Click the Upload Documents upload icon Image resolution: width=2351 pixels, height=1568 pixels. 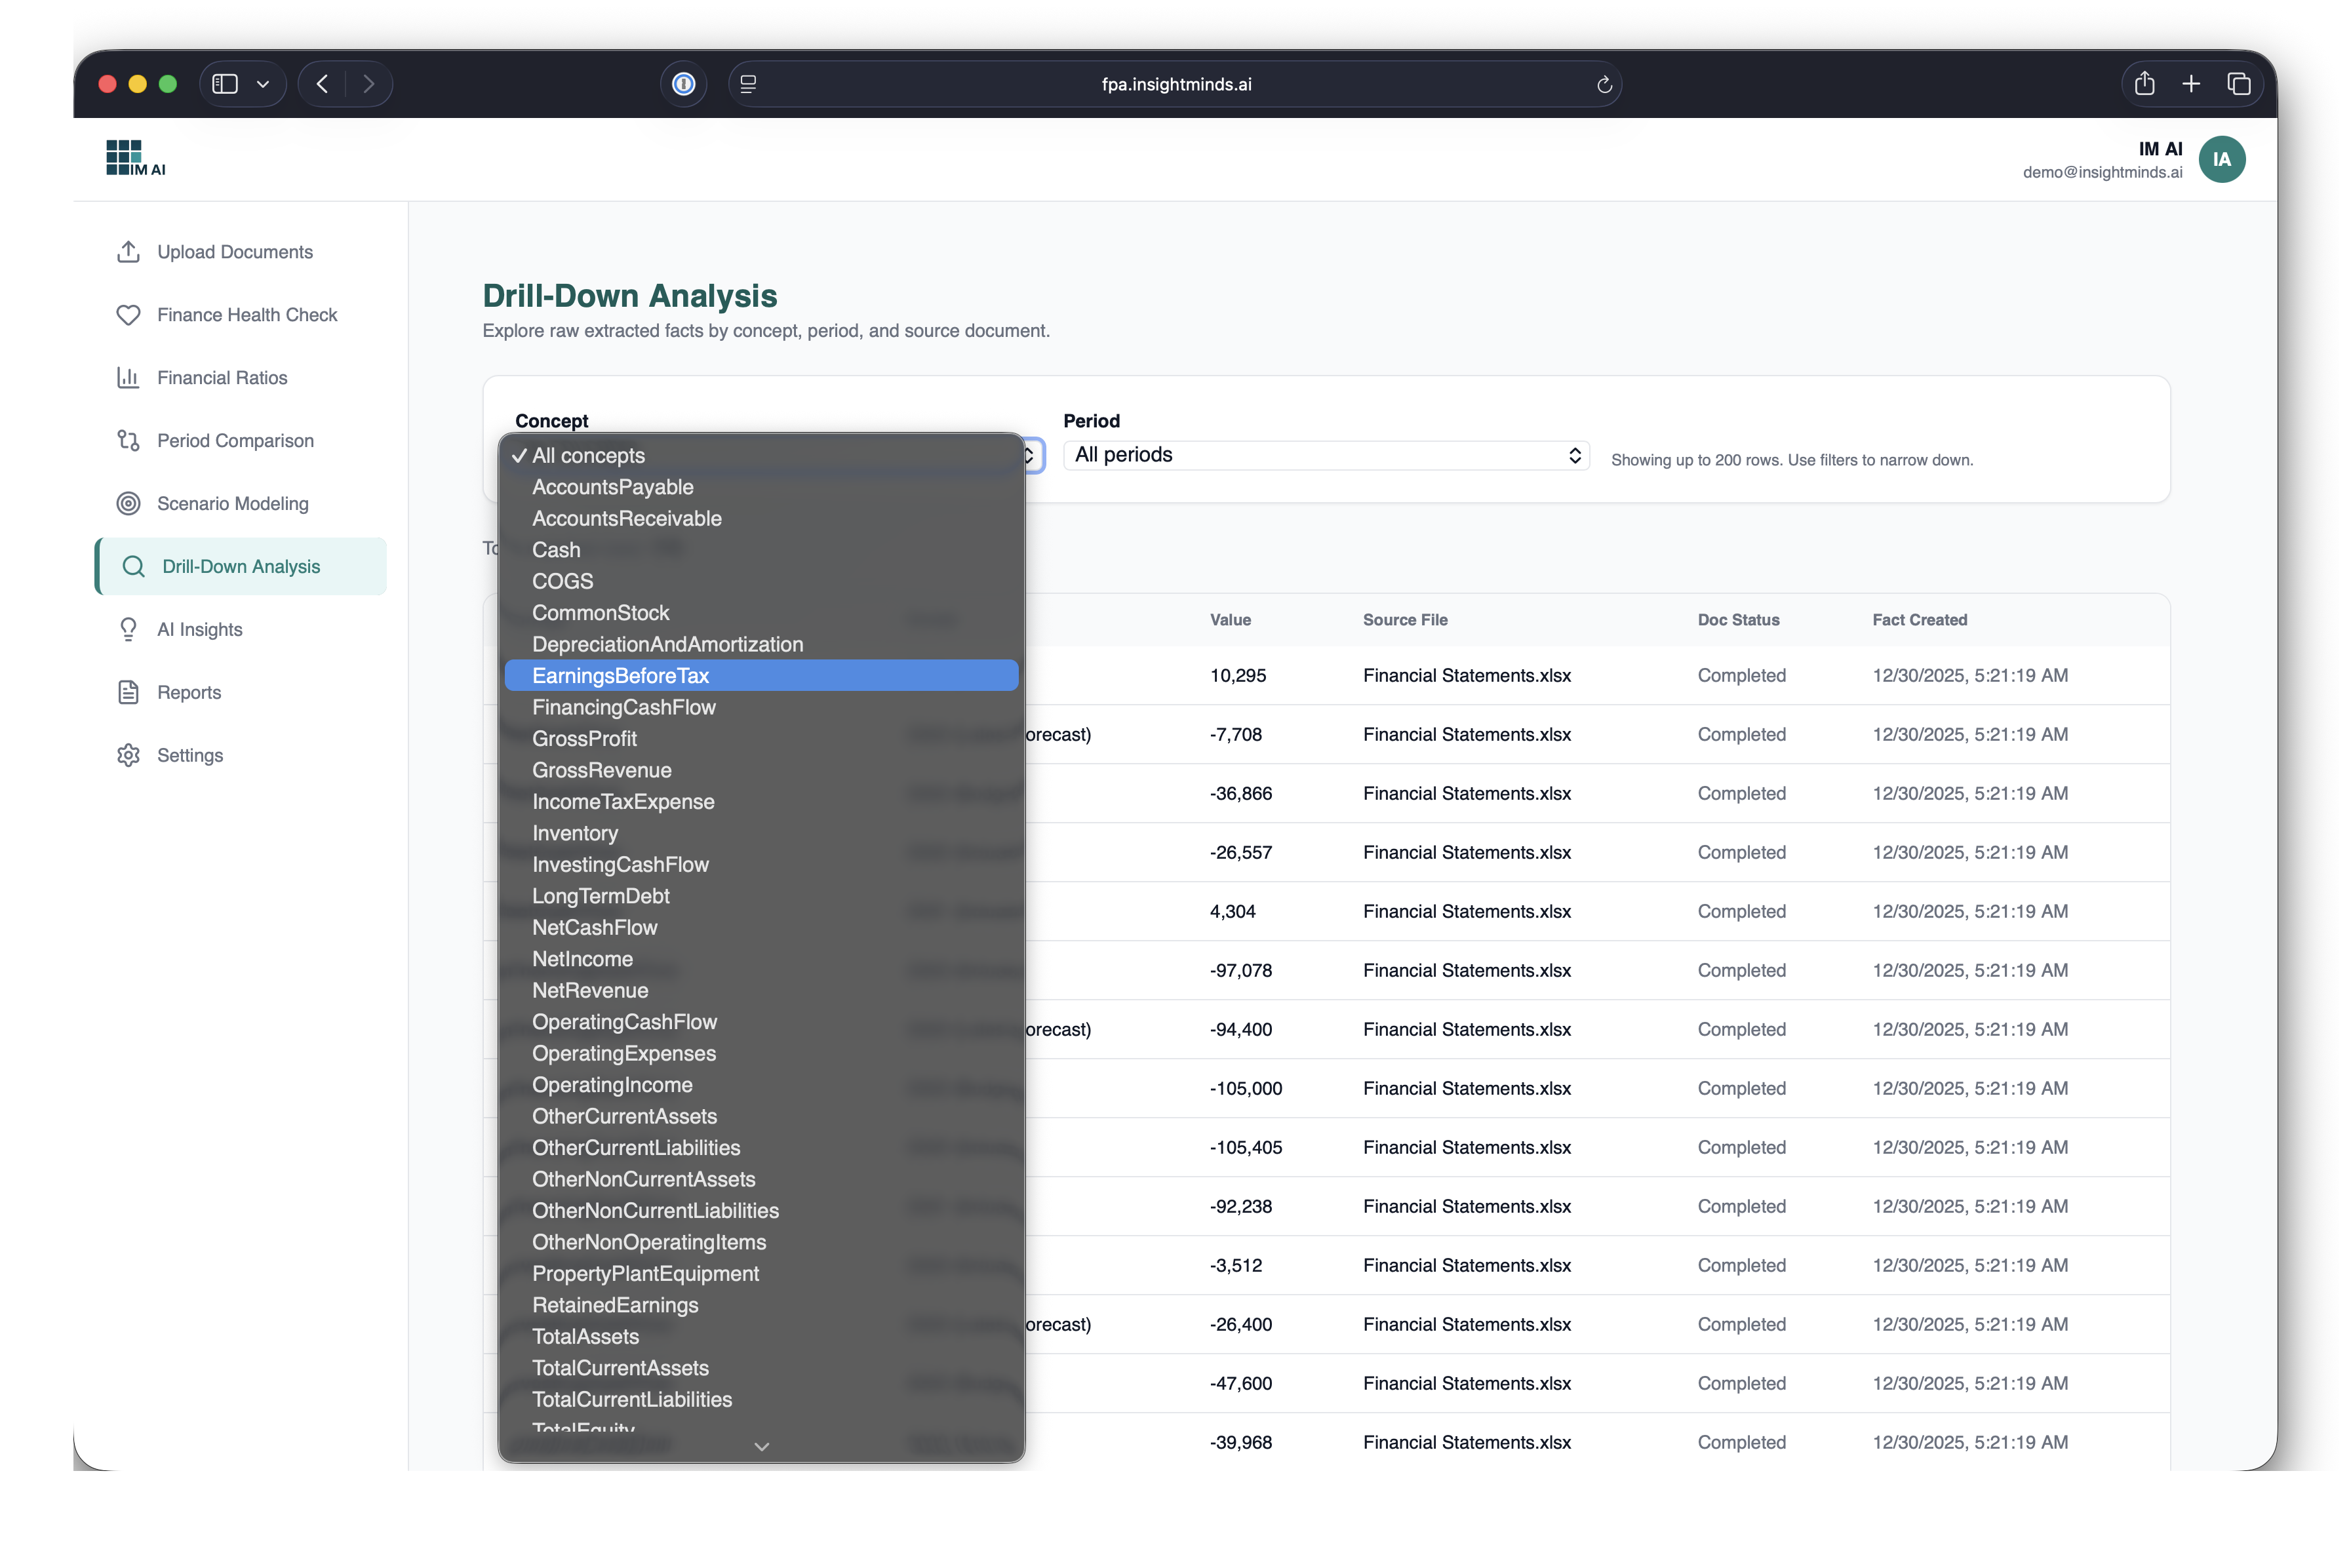pos(128,252)
